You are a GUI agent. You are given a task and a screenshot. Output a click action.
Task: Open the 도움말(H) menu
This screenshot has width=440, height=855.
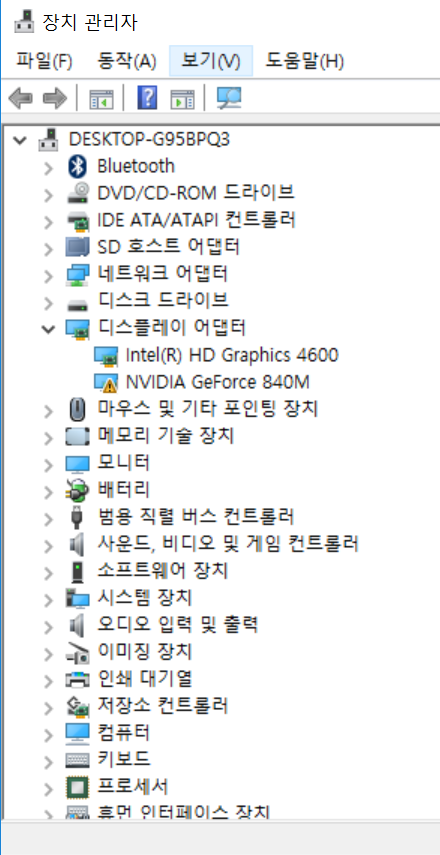(x=305, y=61)
